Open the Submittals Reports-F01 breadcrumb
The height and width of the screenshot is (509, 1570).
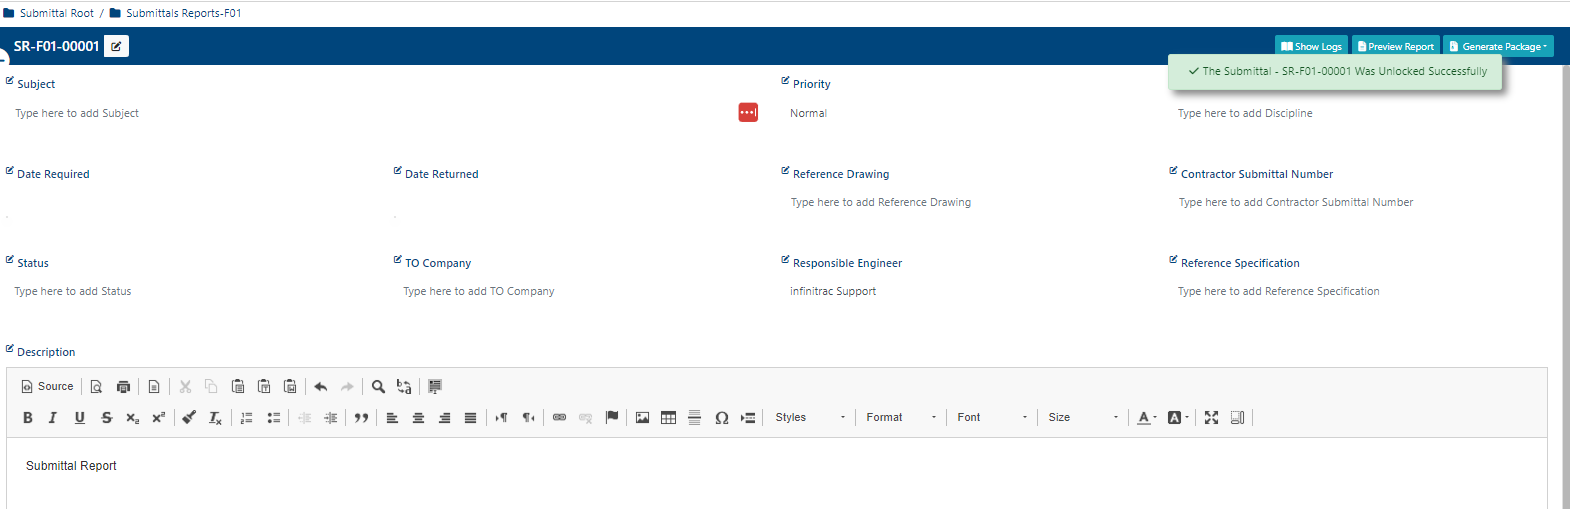184,13
